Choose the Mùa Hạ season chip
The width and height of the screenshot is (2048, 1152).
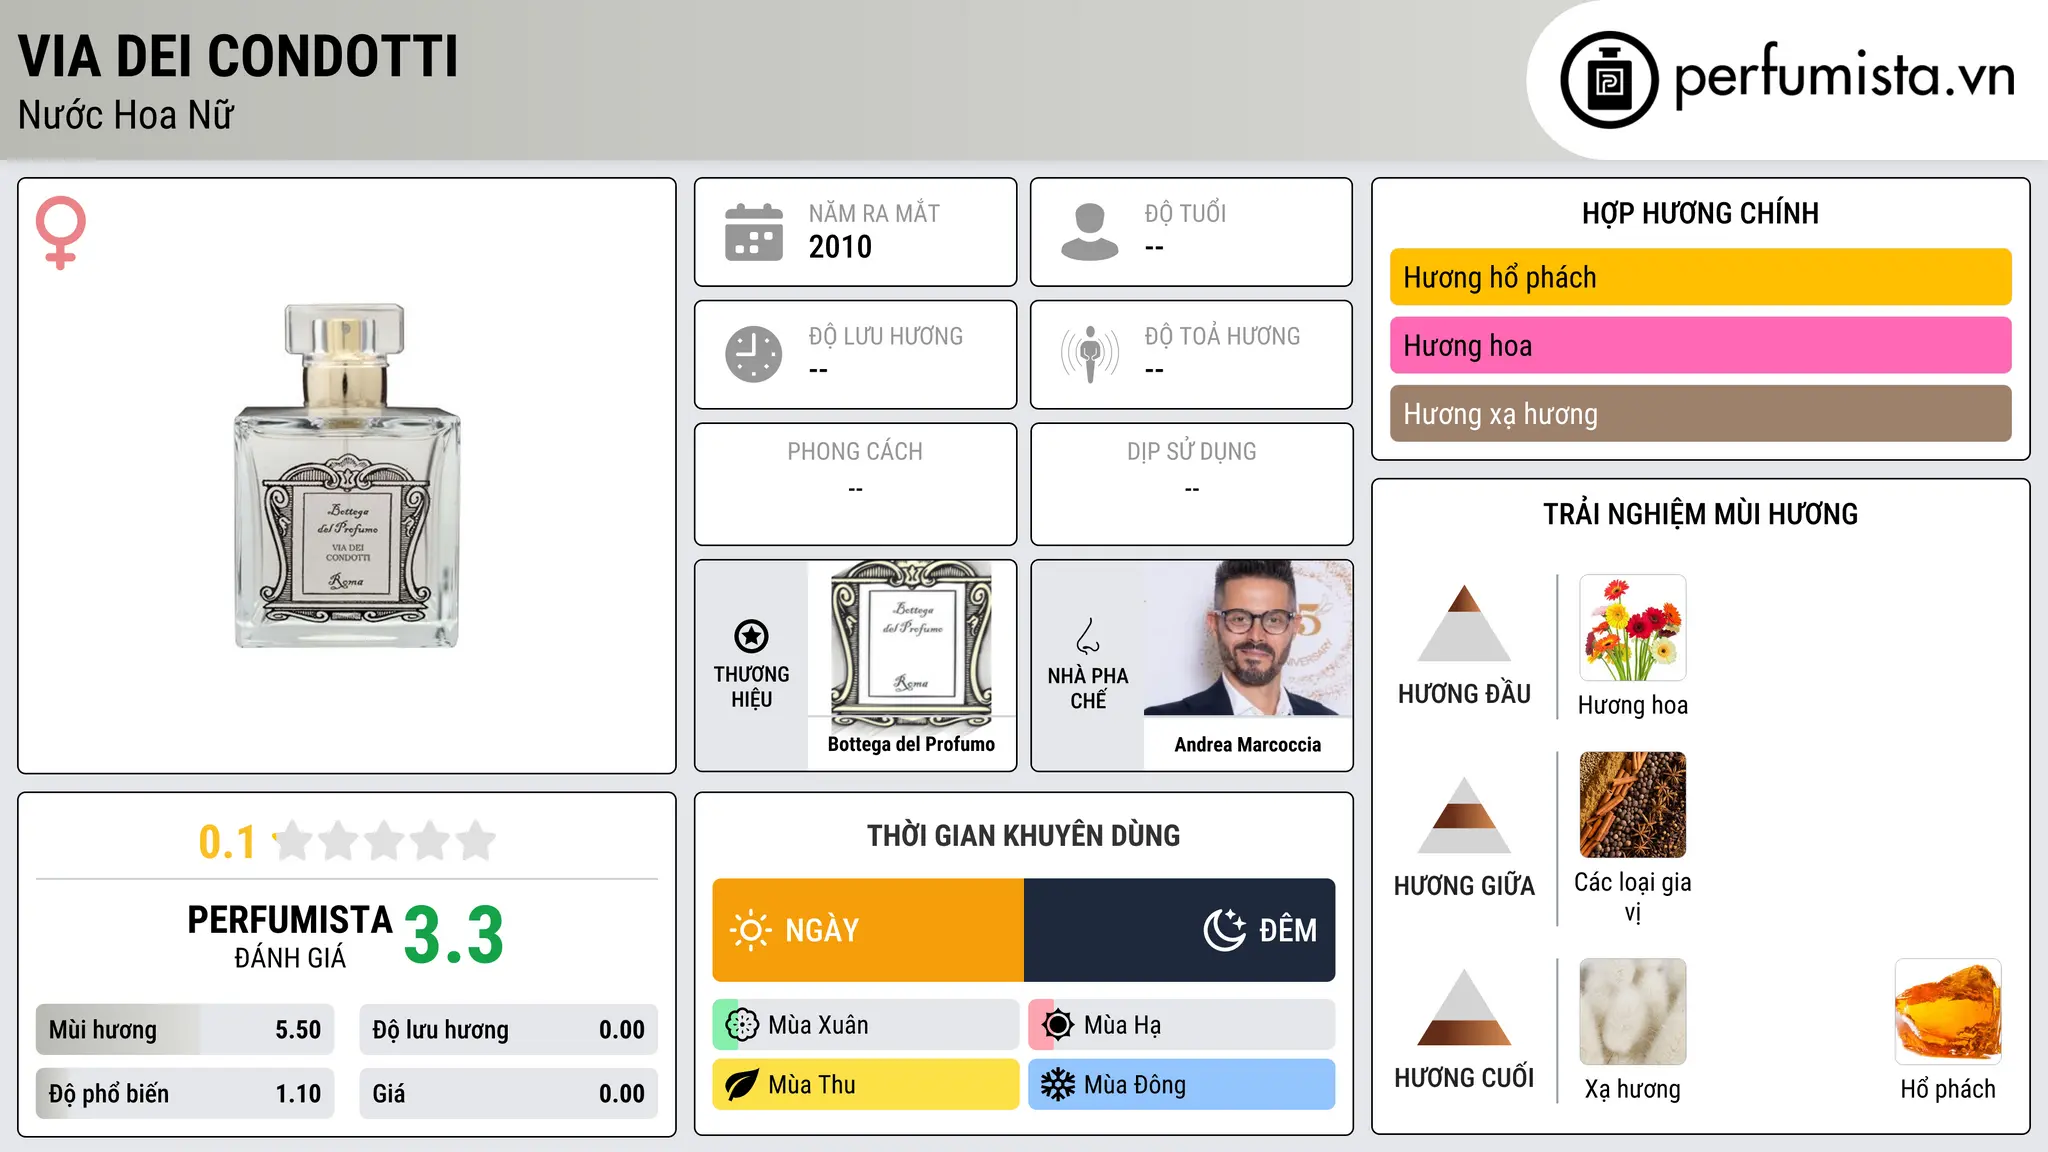(x=1182, y=1025)
